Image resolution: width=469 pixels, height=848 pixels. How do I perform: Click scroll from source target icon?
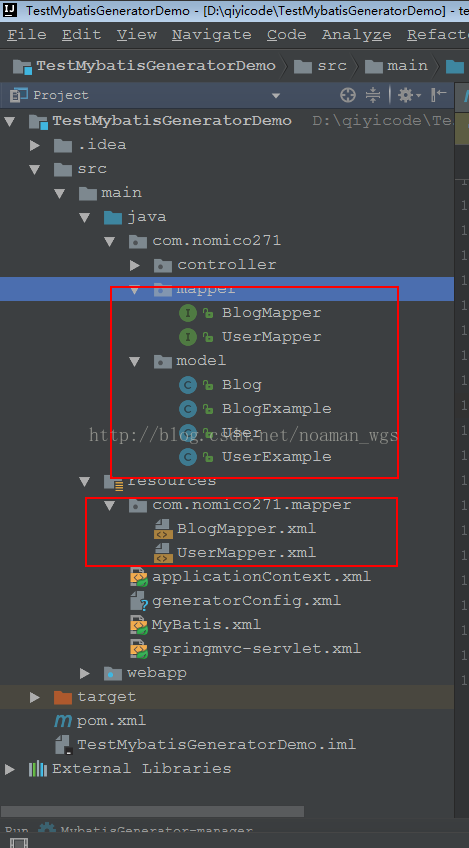348,96
